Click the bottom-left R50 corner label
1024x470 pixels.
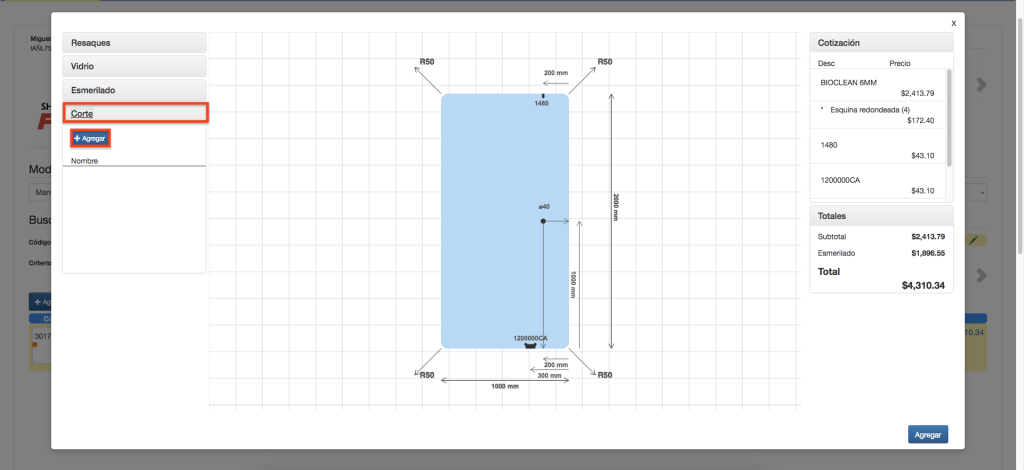tap(426, 375)
